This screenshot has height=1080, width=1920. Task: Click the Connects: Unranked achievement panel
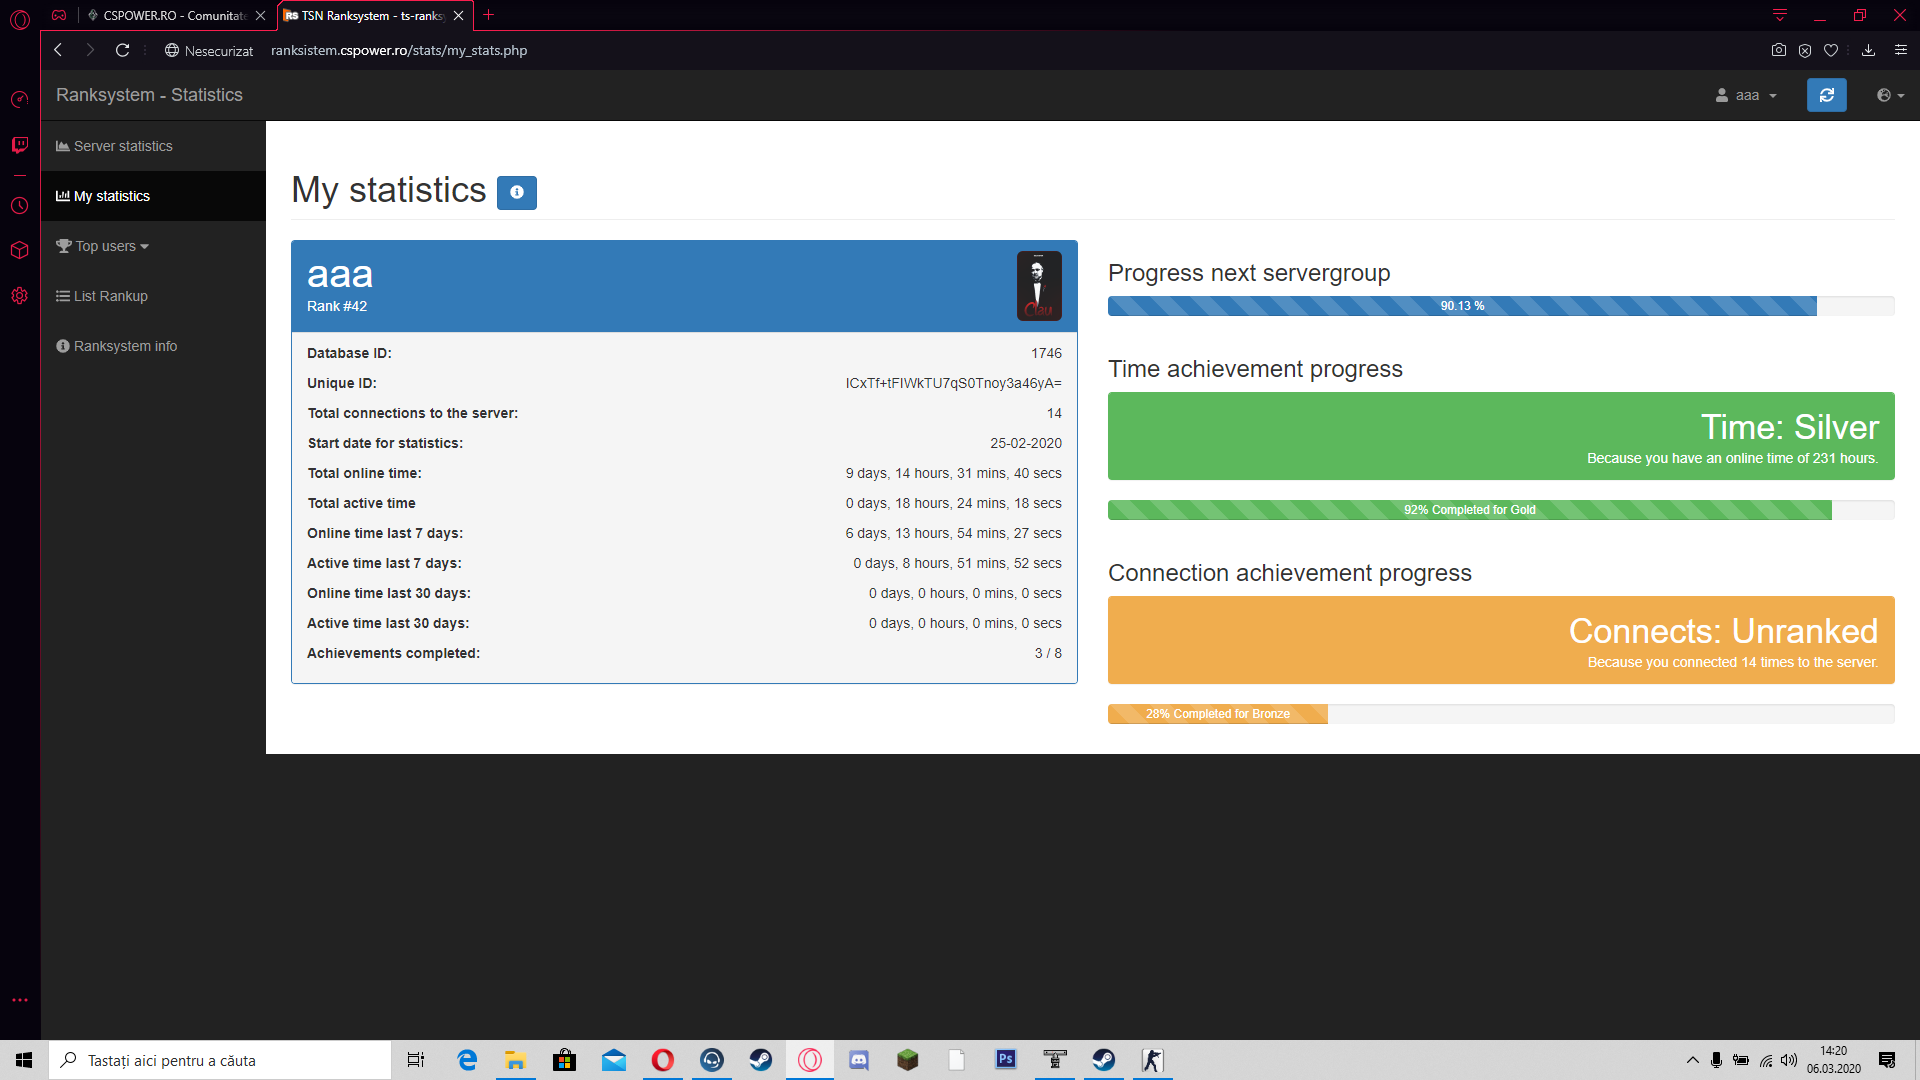click(1501, 640)
